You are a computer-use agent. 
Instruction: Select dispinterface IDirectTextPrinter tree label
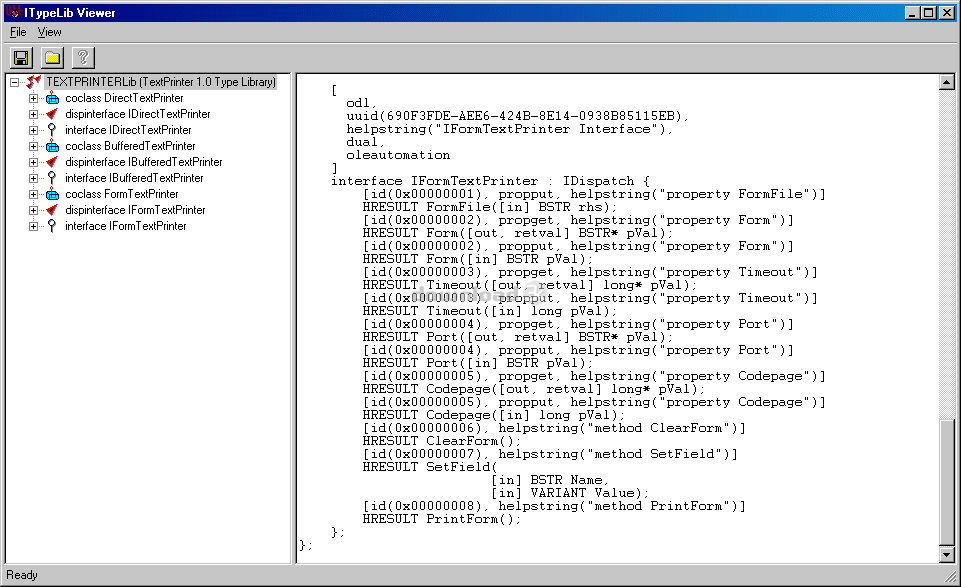point(138,114)
